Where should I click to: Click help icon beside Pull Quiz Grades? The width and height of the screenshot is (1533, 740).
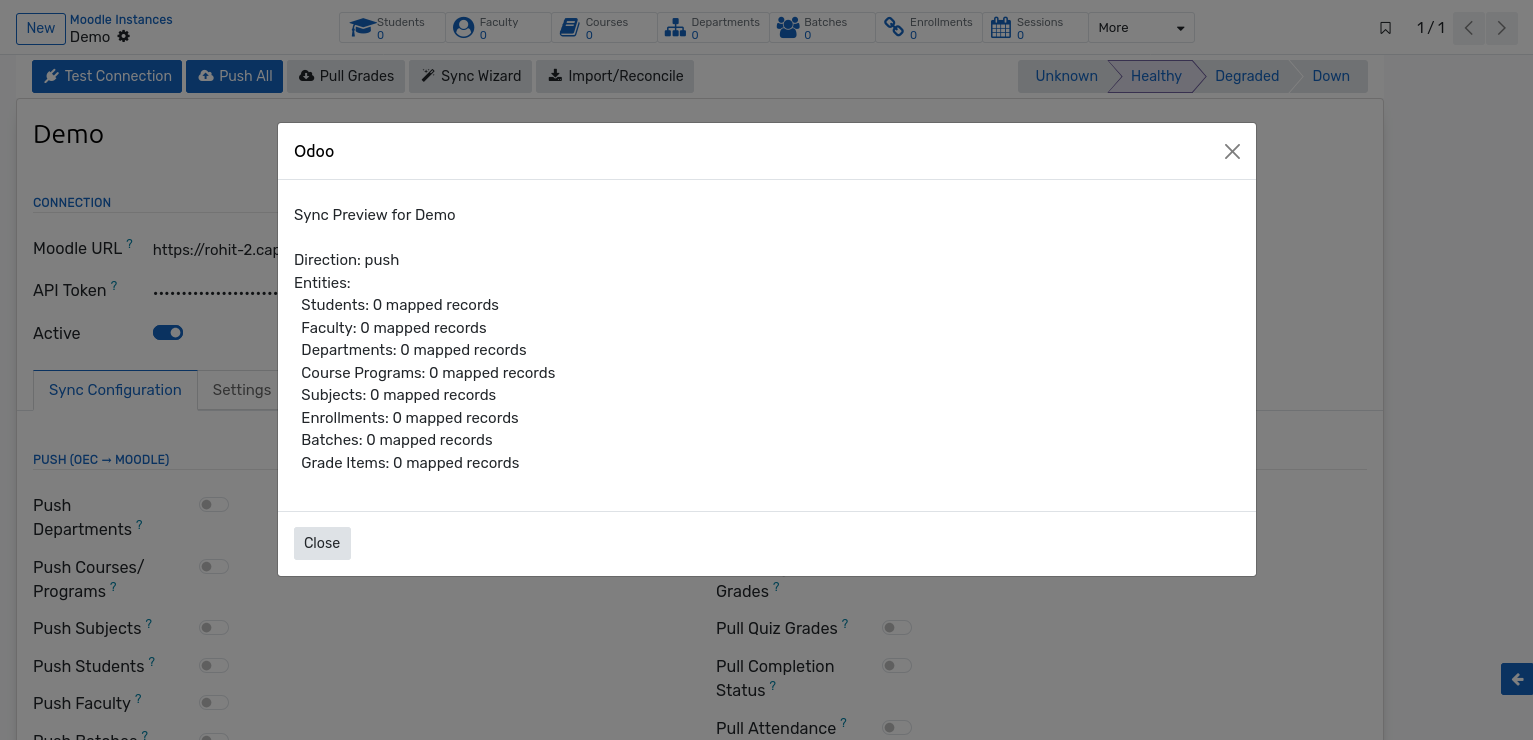tap(845, 623)
